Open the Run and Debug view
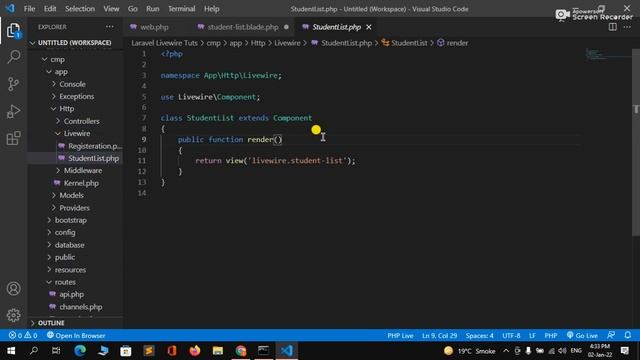 [13, 111]
